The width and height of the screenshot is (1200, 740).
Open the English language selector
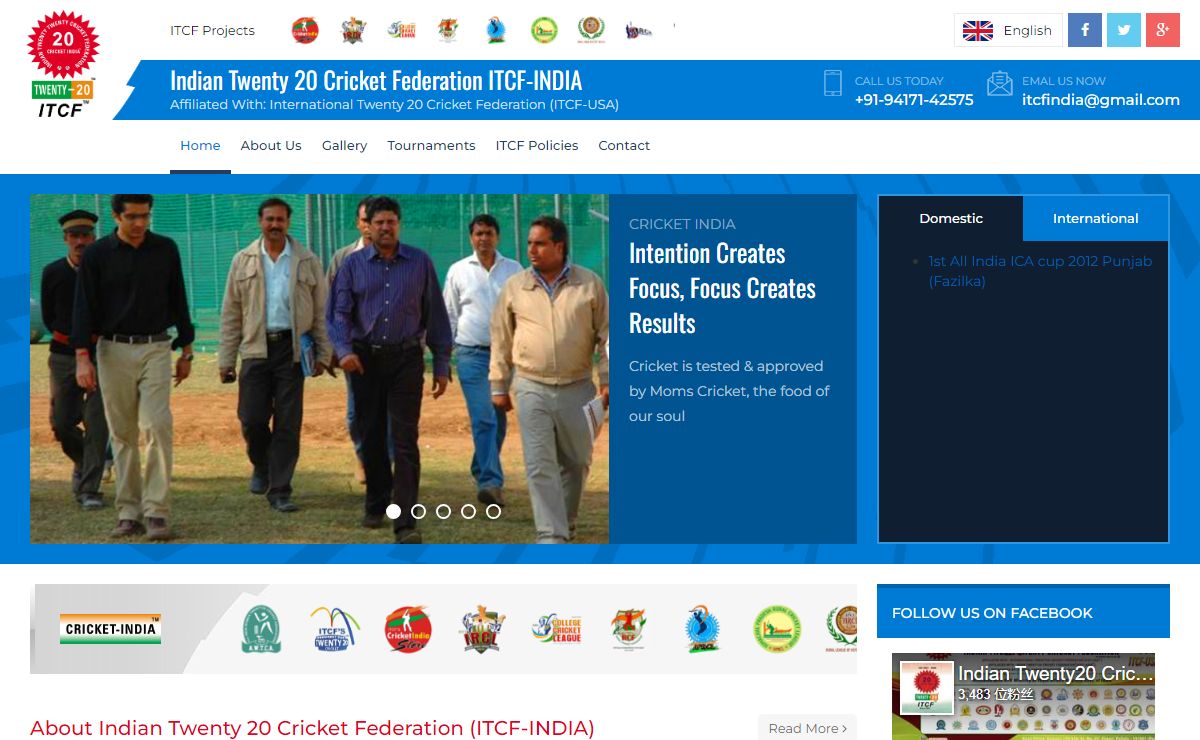pyautogui.click(x=1008, y=30)
